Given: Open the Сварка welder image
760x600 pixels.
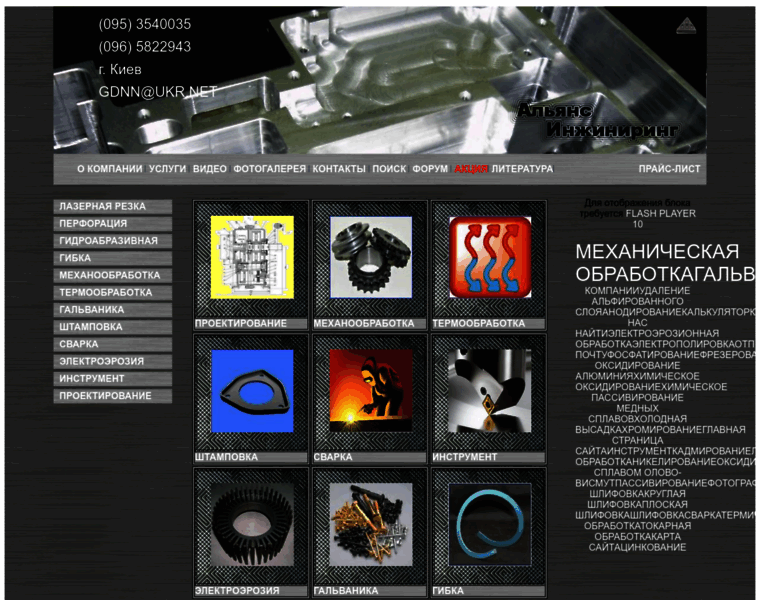Looking at the screenshot, I should coord(370,390).
